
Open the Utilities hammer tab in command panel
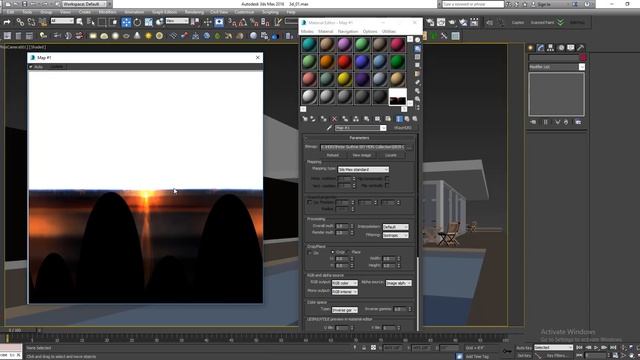pos(580,48)
